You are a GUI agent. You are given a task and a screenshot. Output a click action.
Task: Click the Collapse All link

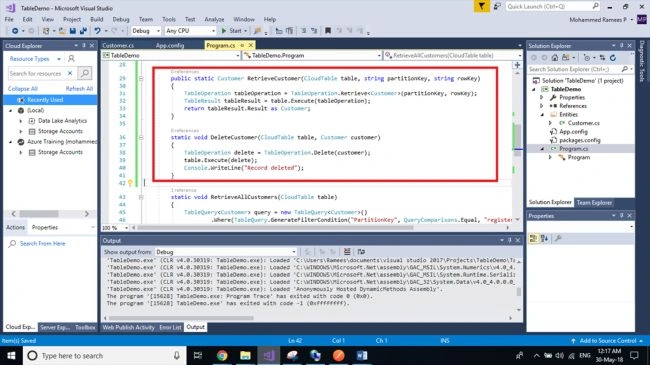(x=23, y=89)
